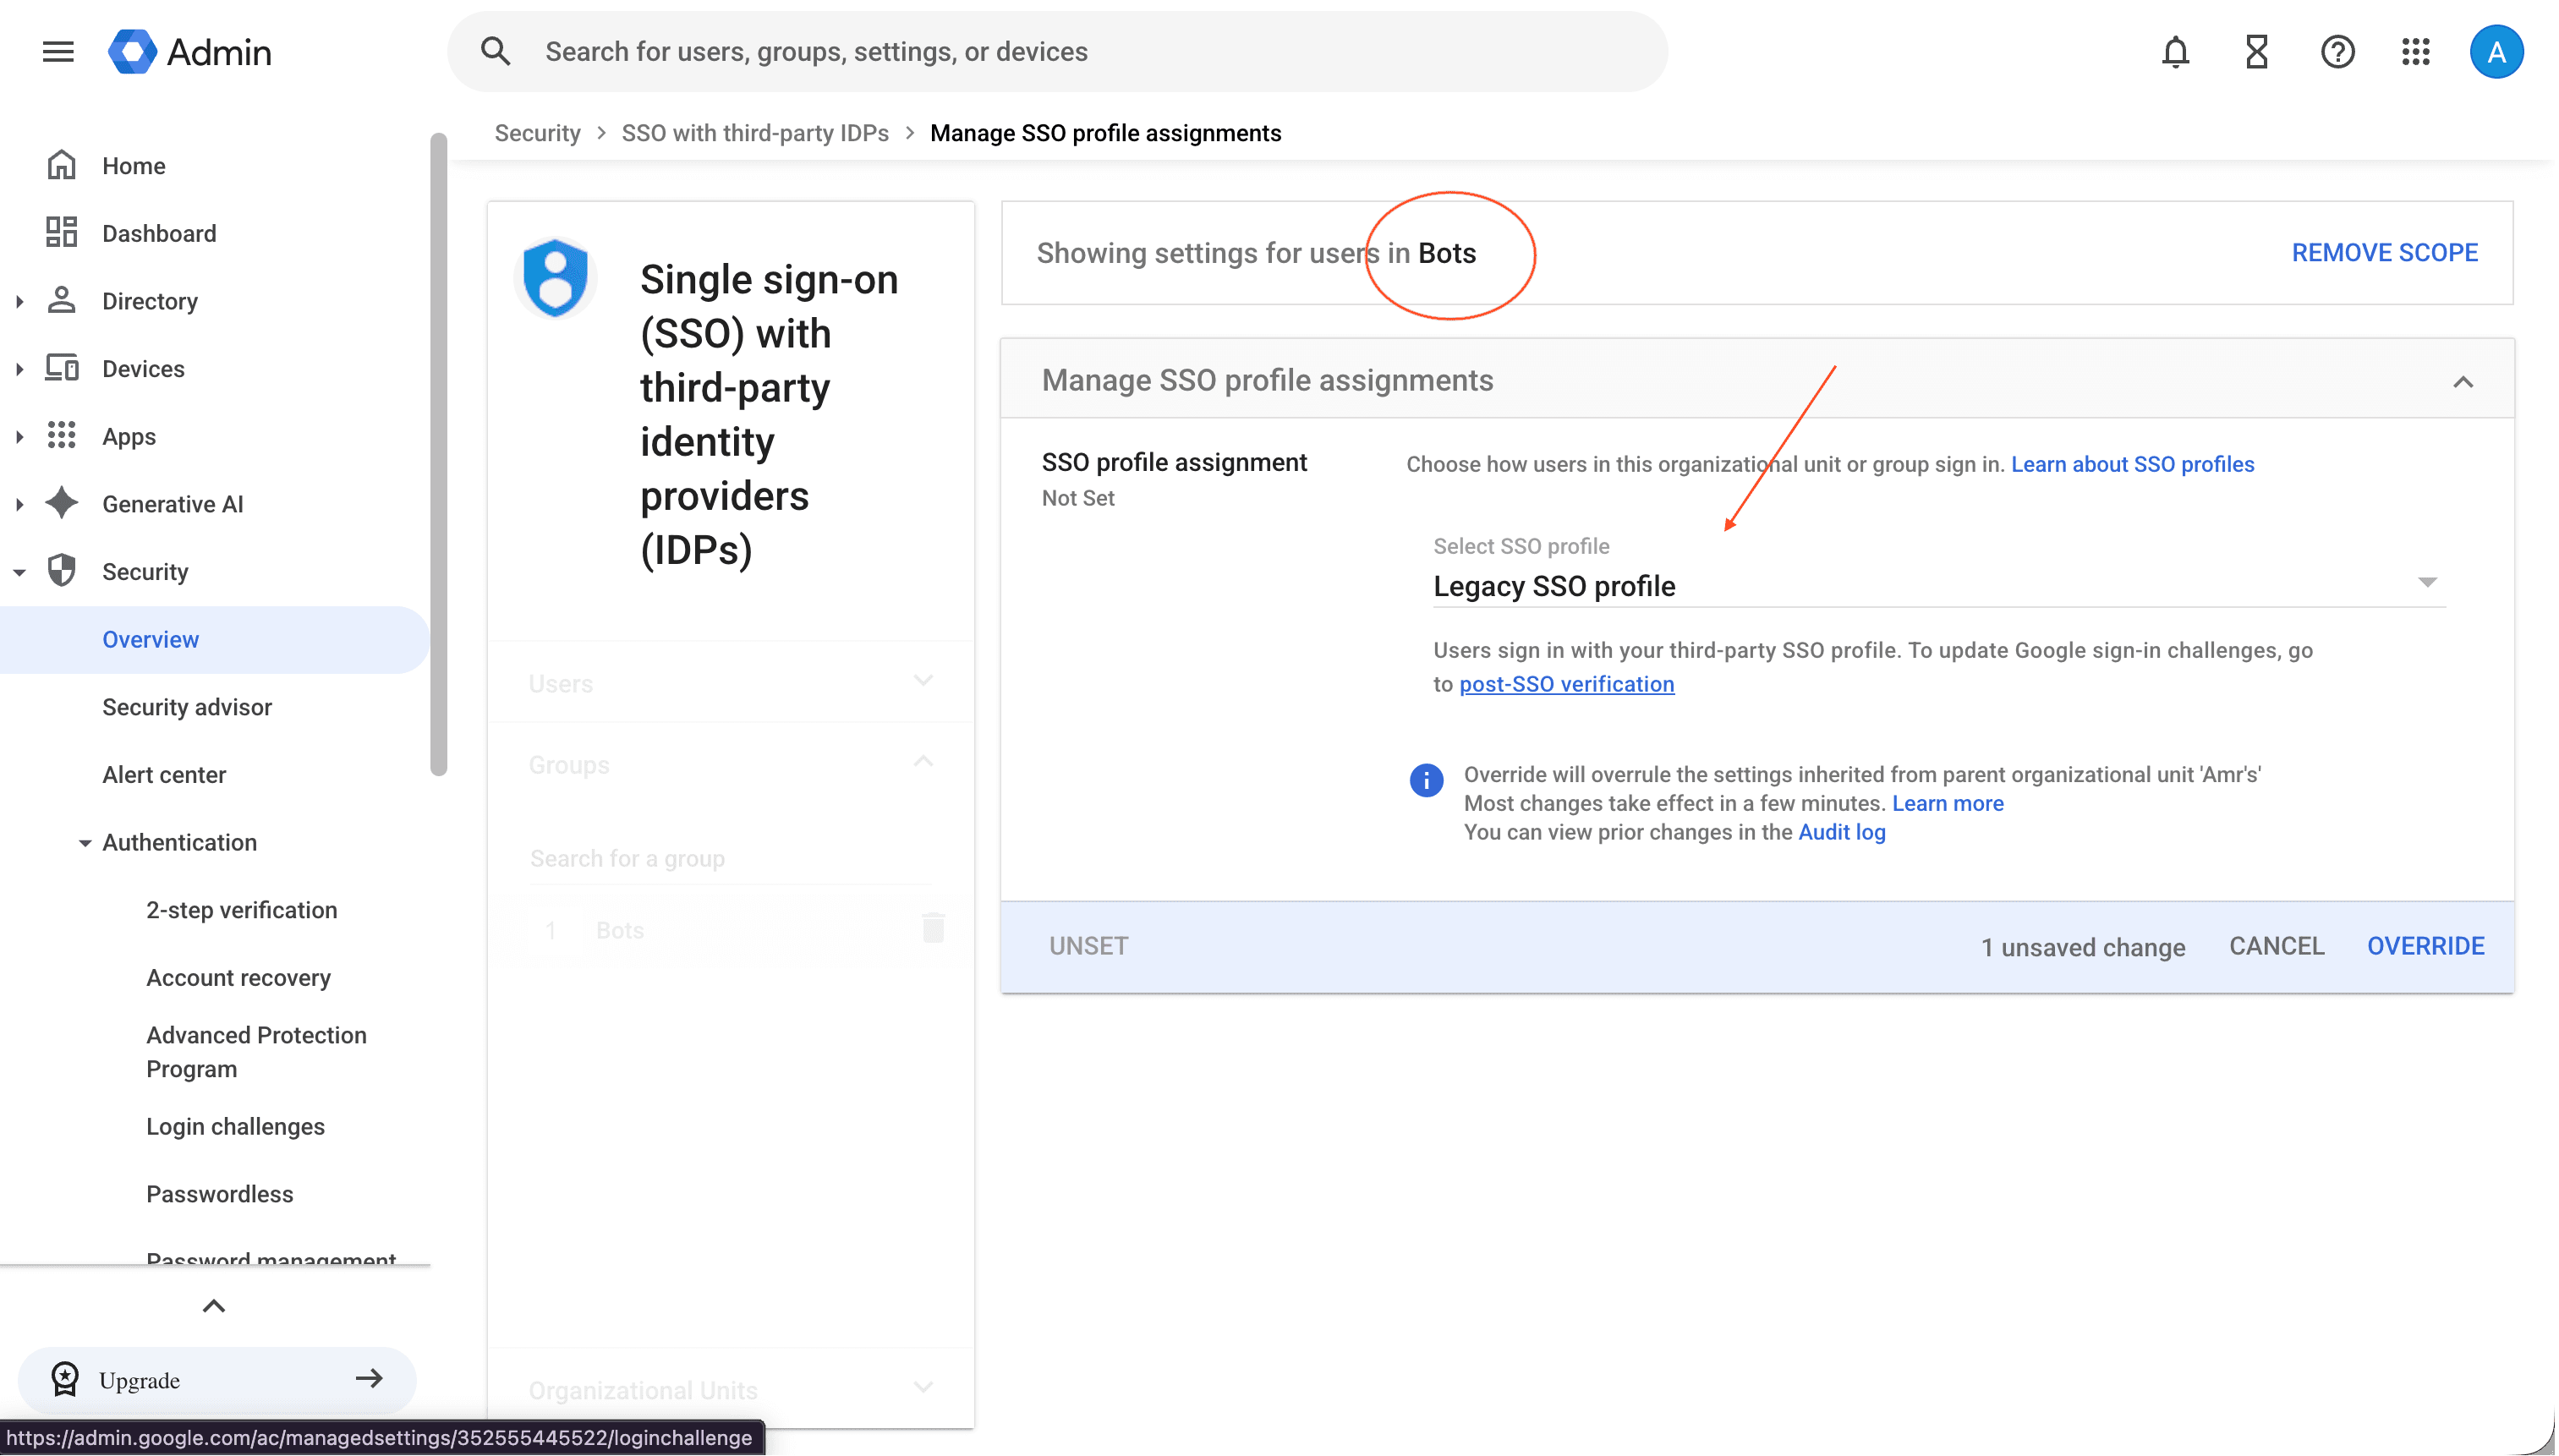
Task: Open Account recovery settings
Action: (x=238, y=977)
